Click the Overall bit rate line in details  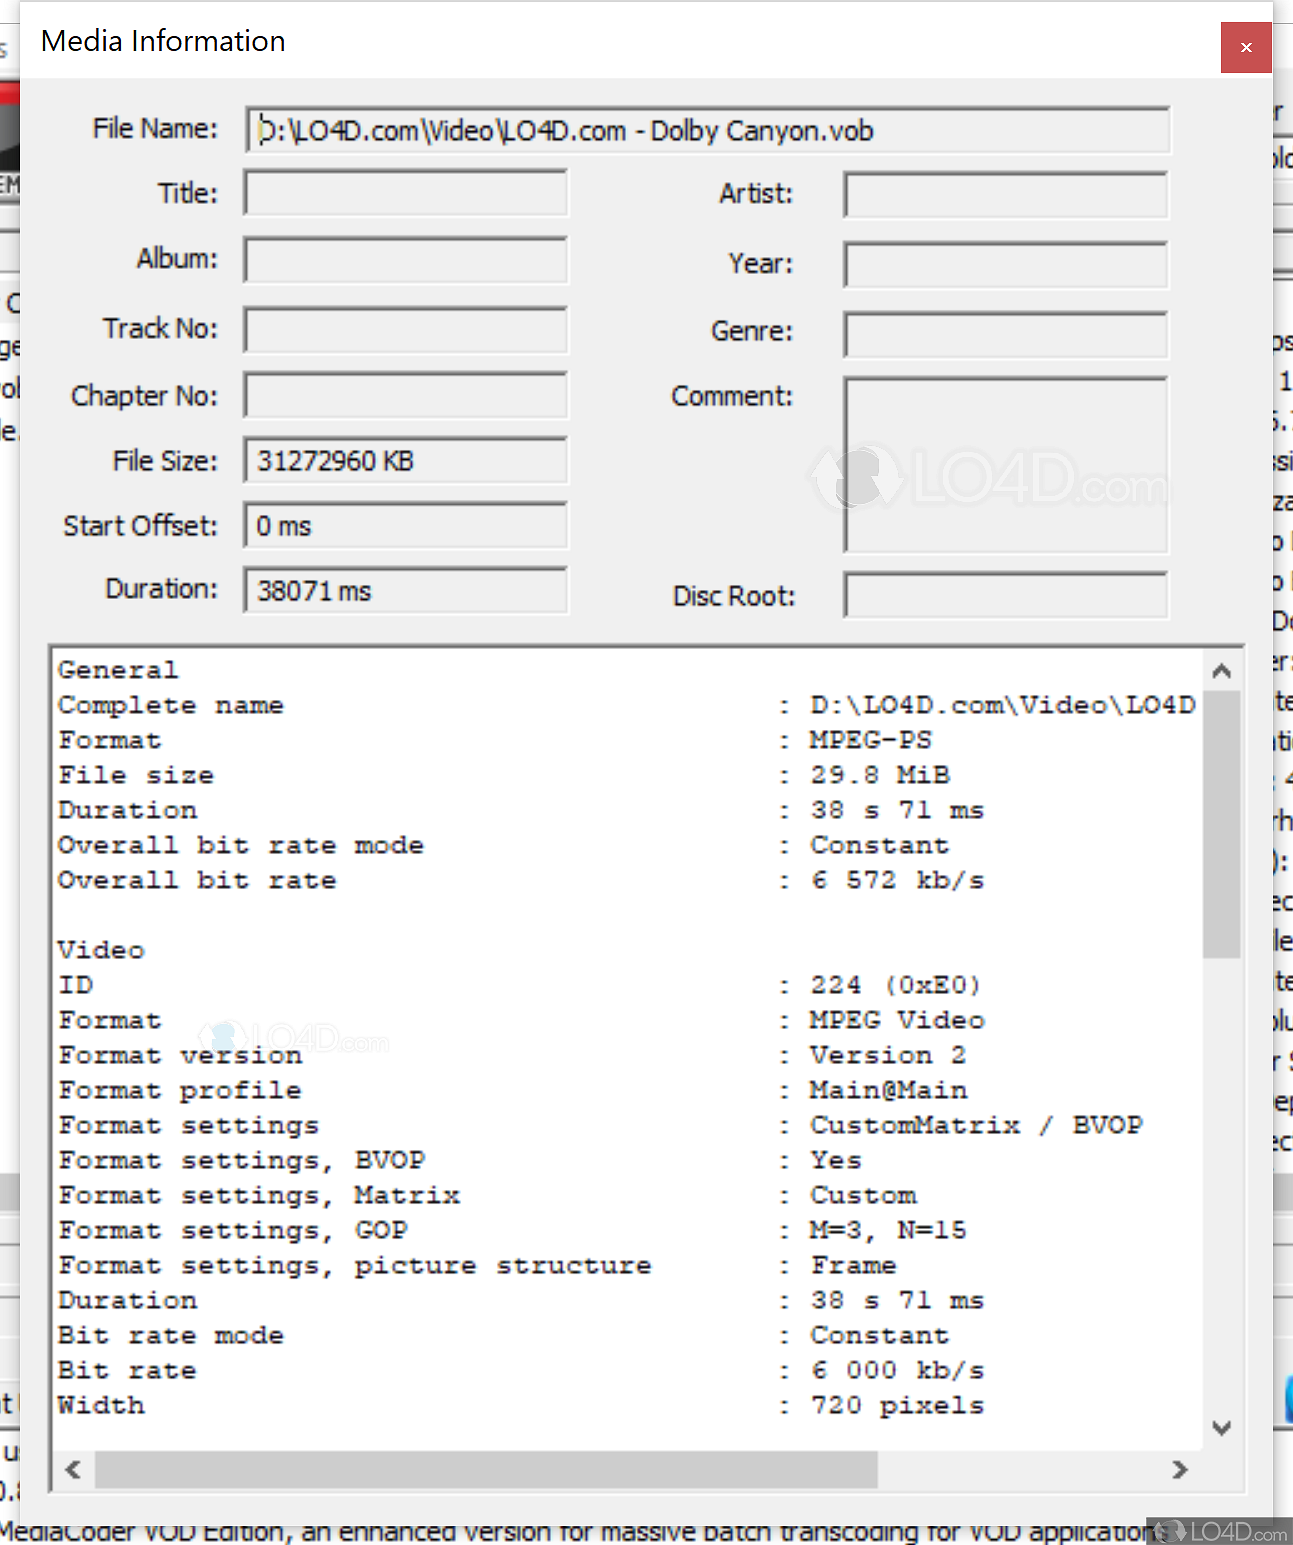tap(197, 880)
